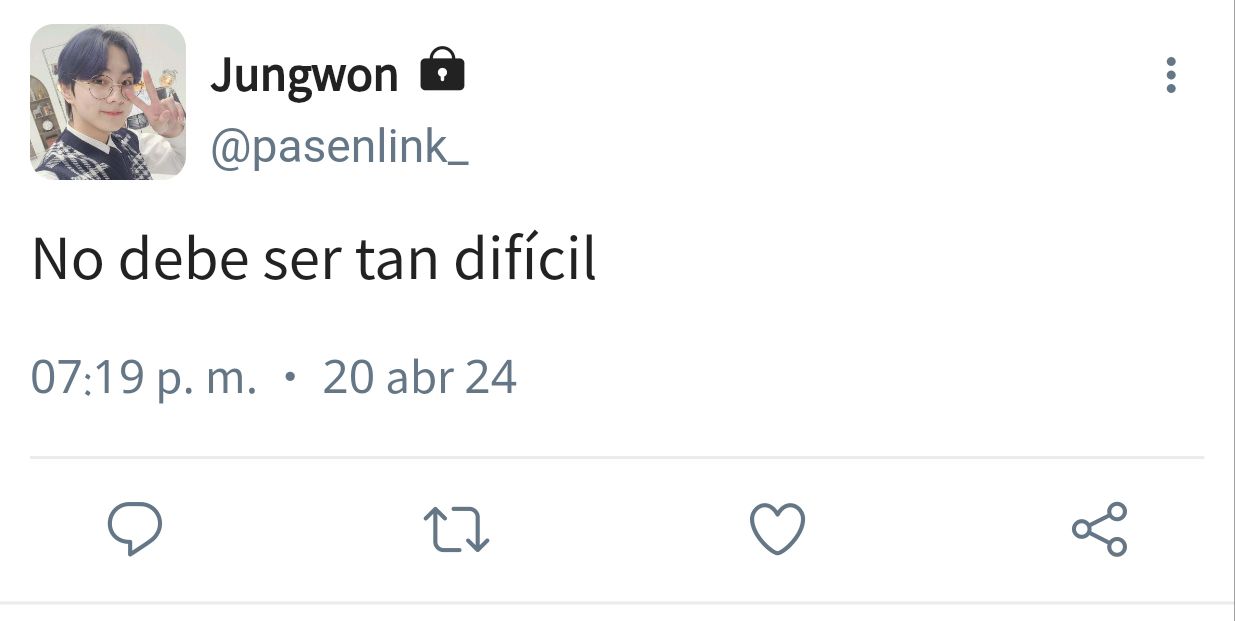
Task: Open the avatar showing a peace sign
Action: pyautogui.click(x=108, y=102)
